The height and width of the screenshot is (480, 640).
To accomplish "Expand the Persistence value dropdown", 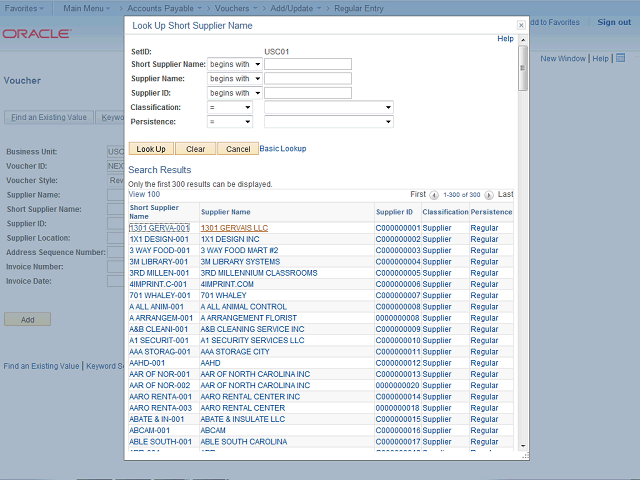I will coord(328,122).
